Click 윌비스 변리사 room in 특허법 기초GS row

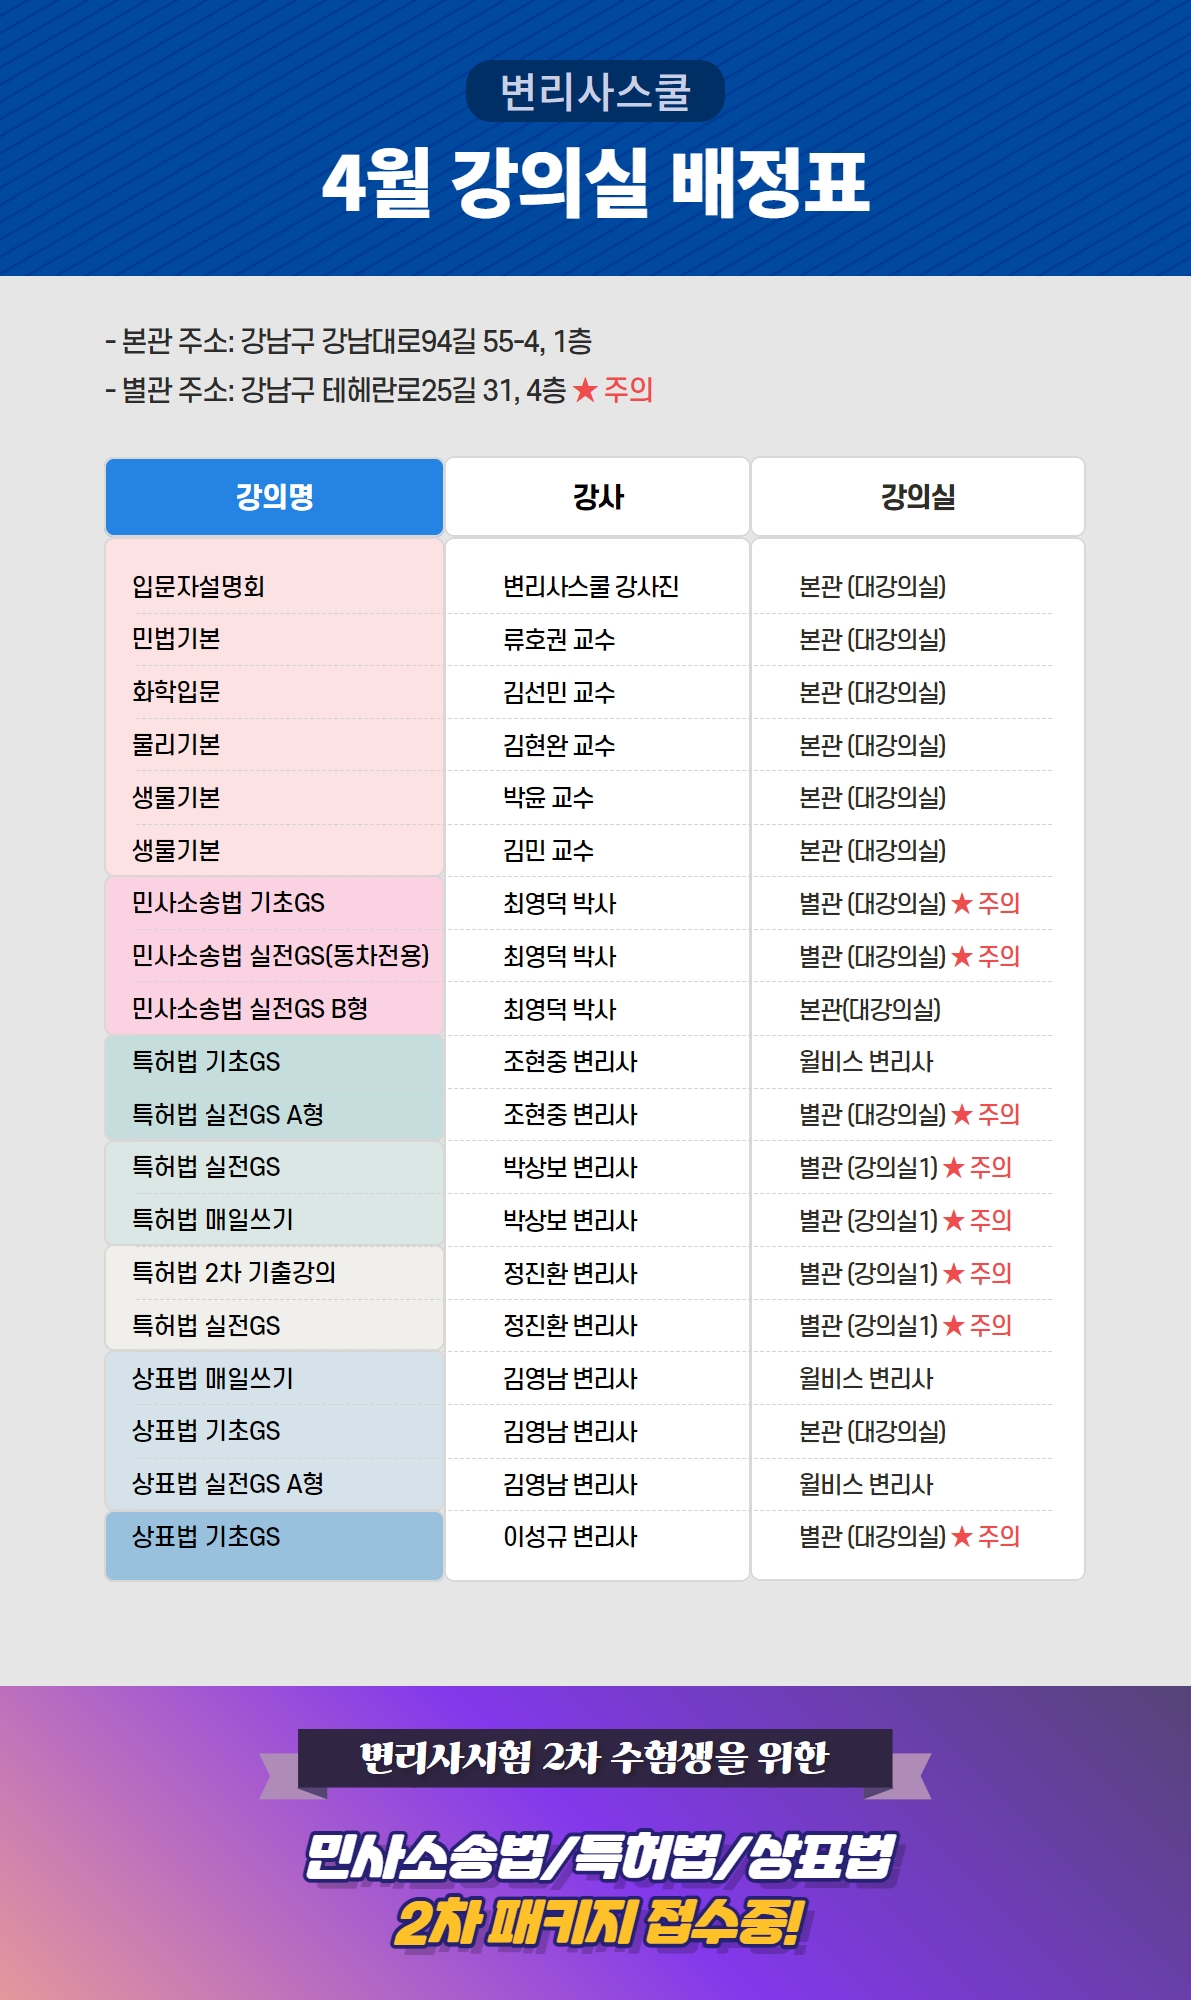(866, 1062)
